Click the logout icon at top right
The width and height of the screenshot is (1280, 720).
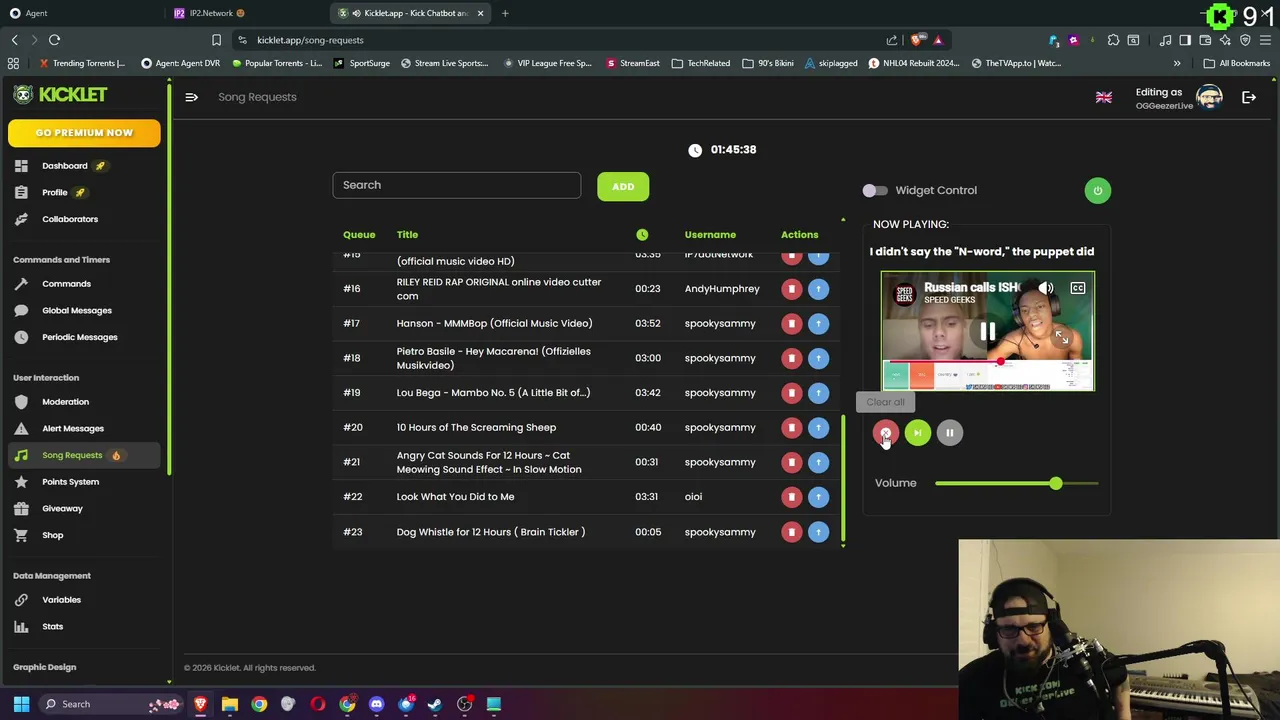1249,97
